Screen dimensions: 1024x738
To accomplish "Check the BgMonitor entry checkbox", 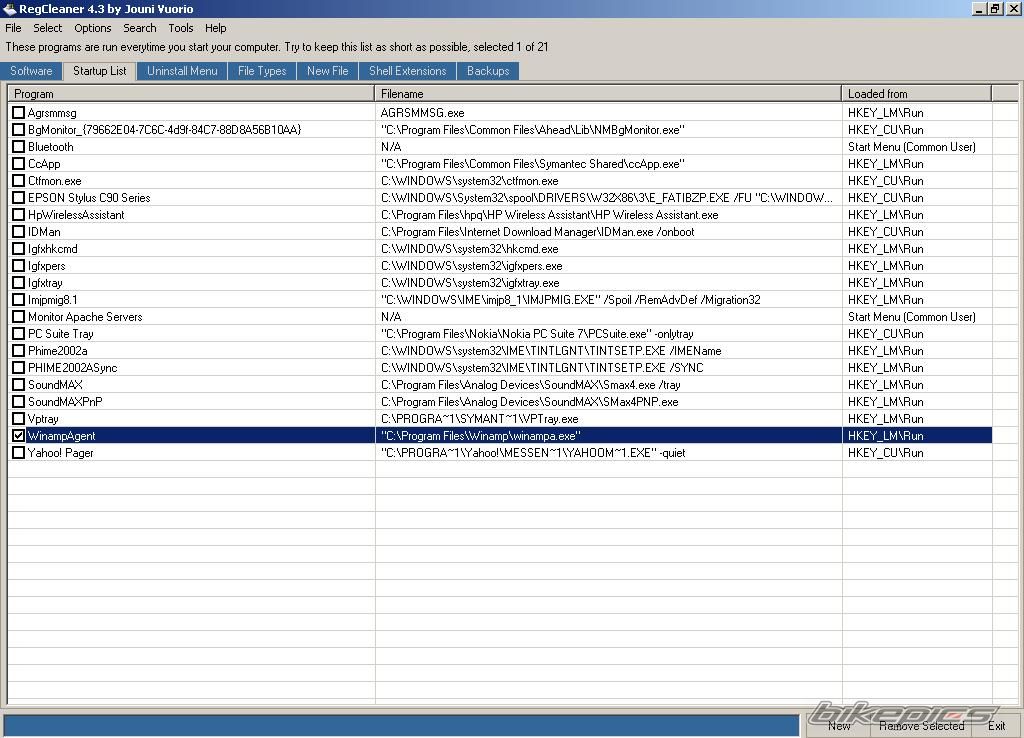I will pyautogui.click(x=18, y=130).
